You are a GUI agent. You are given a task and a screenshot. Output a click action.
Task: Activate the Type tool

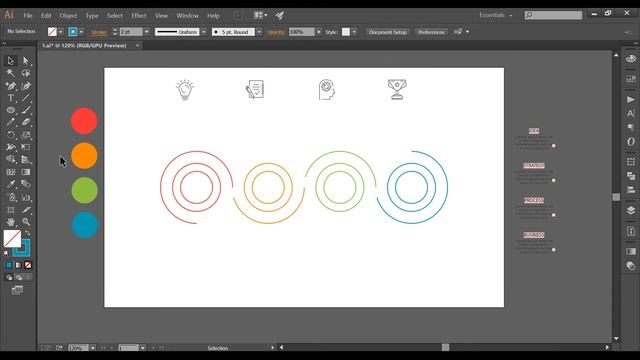[11, 98]
